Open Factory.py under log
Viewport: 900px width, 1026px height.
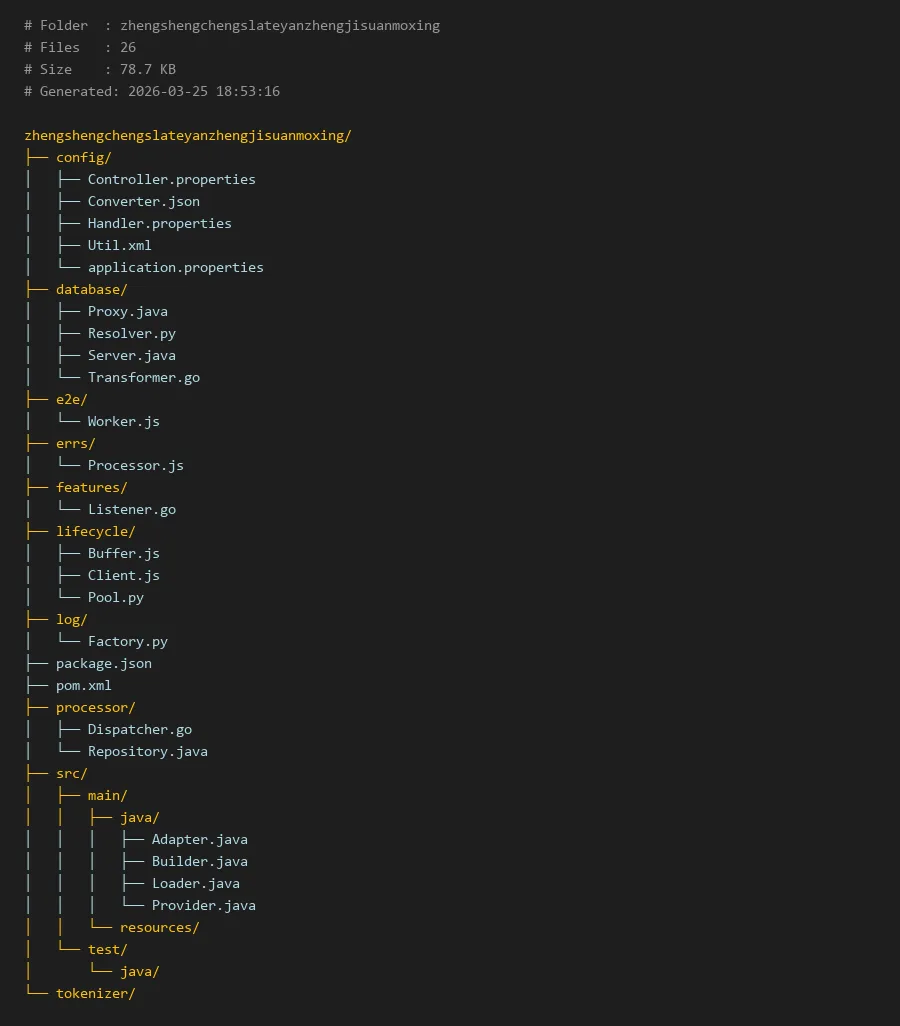pyautogui.click(x=127, y=641)
